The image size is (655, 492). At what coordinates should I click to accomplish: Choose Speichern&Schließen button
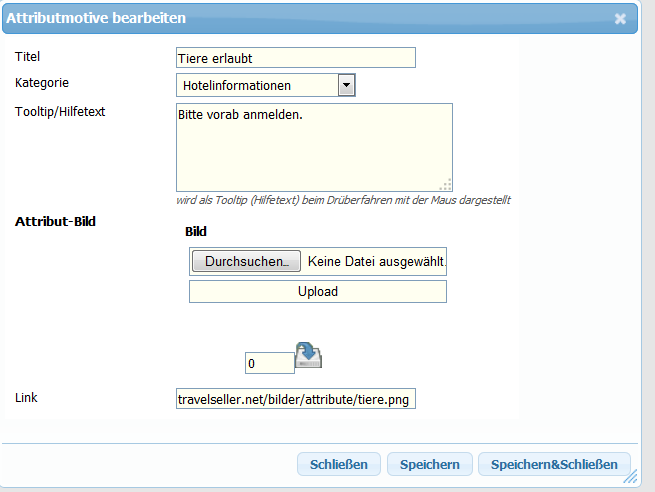tap(554, 464)
